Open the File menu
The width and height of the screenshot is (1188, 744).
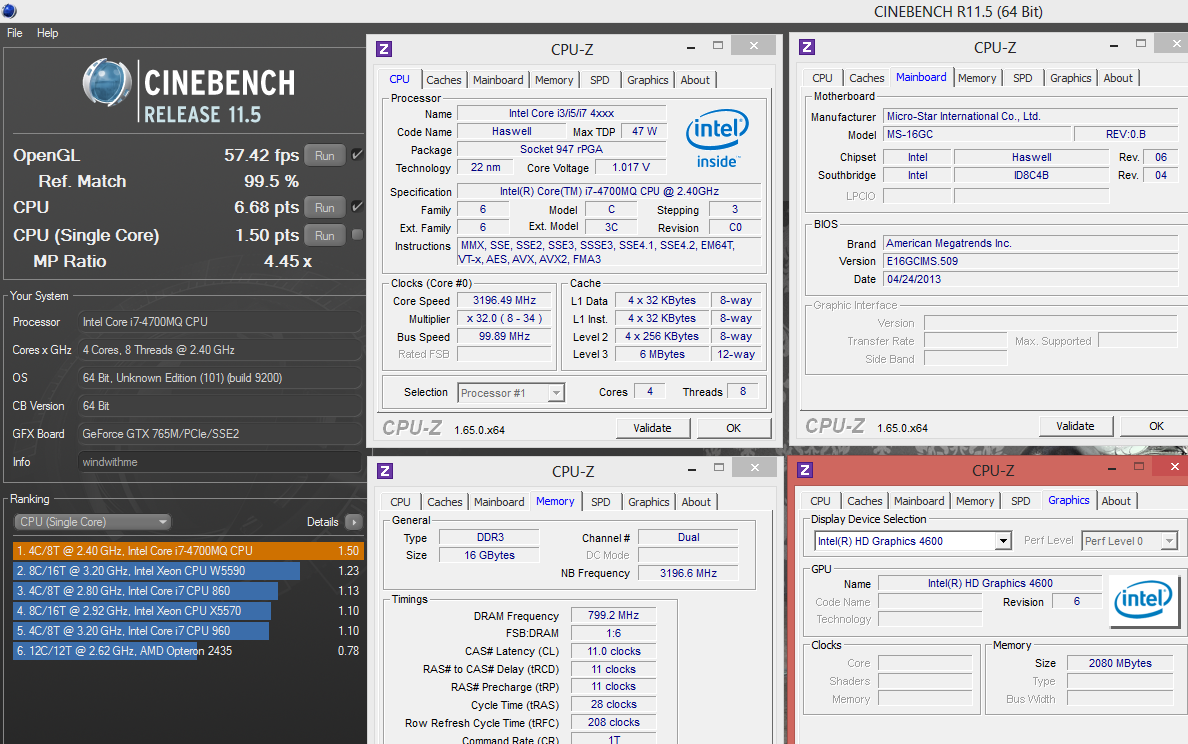14,33
